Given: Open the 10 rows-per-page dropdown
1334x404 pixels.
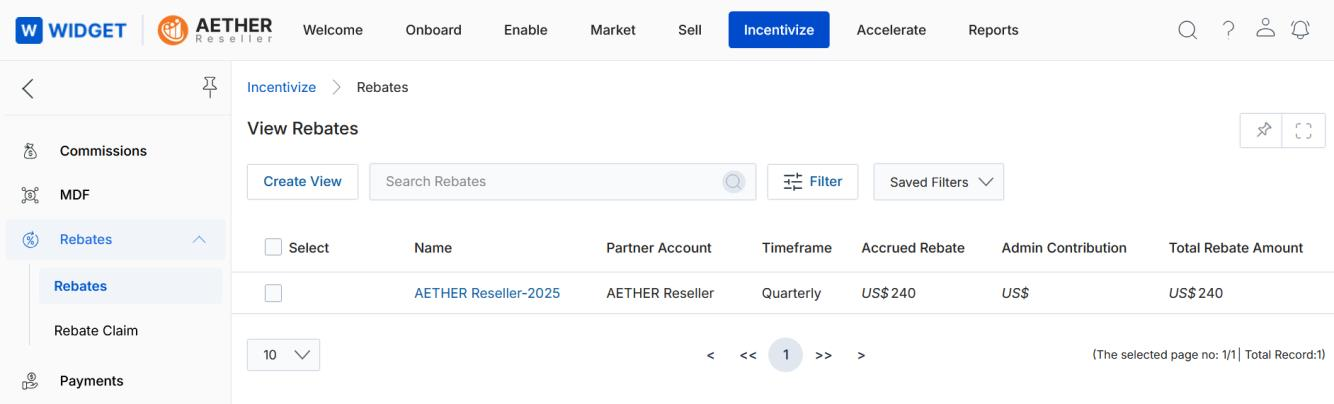Looking at the screenshot, I should point(283,355).
